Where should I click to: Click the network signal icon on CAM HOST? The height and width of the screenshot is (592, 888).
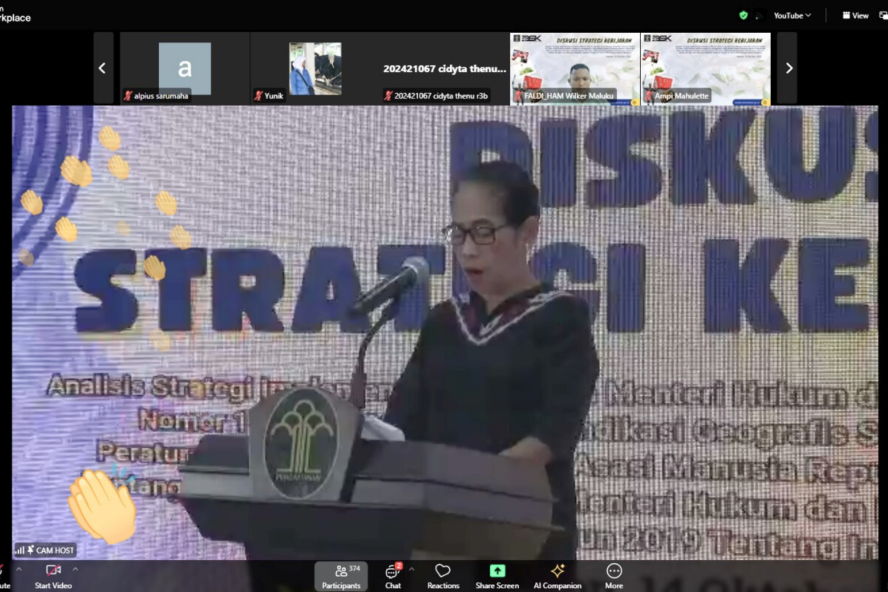20,550
